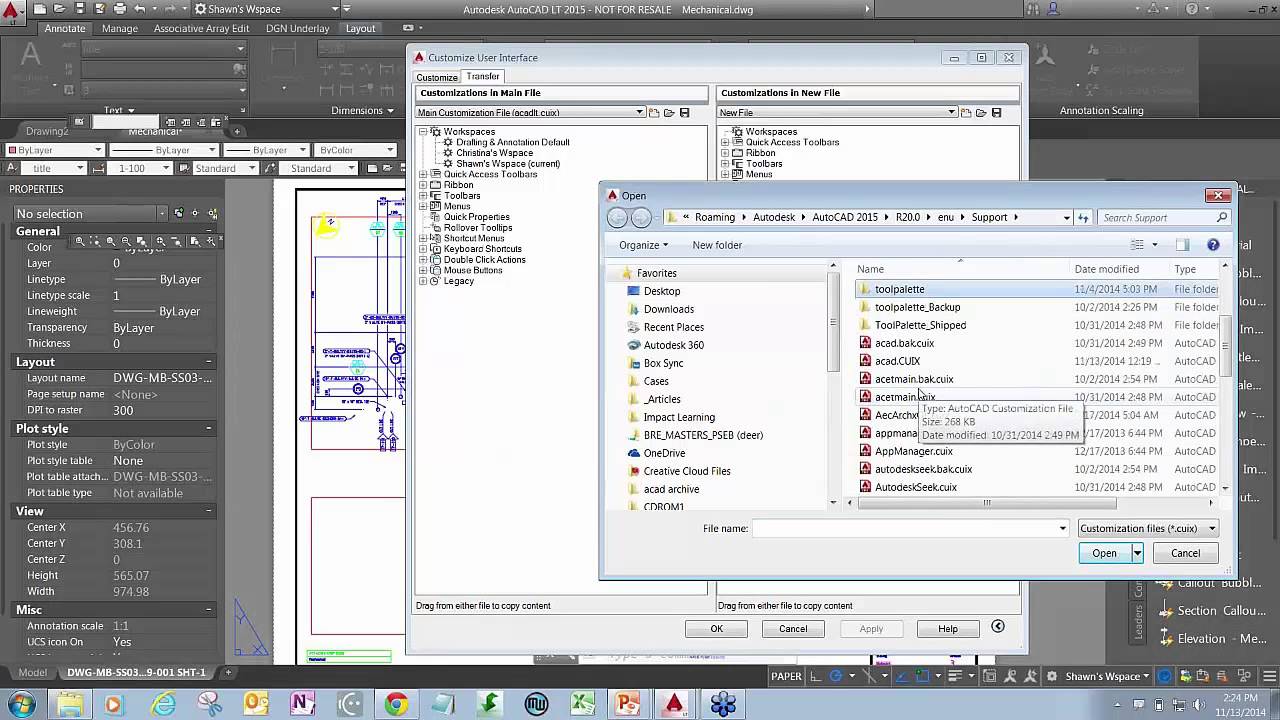Switch to Drawing2 document tab
1280x720 pixels.
[x=47, y=131]
